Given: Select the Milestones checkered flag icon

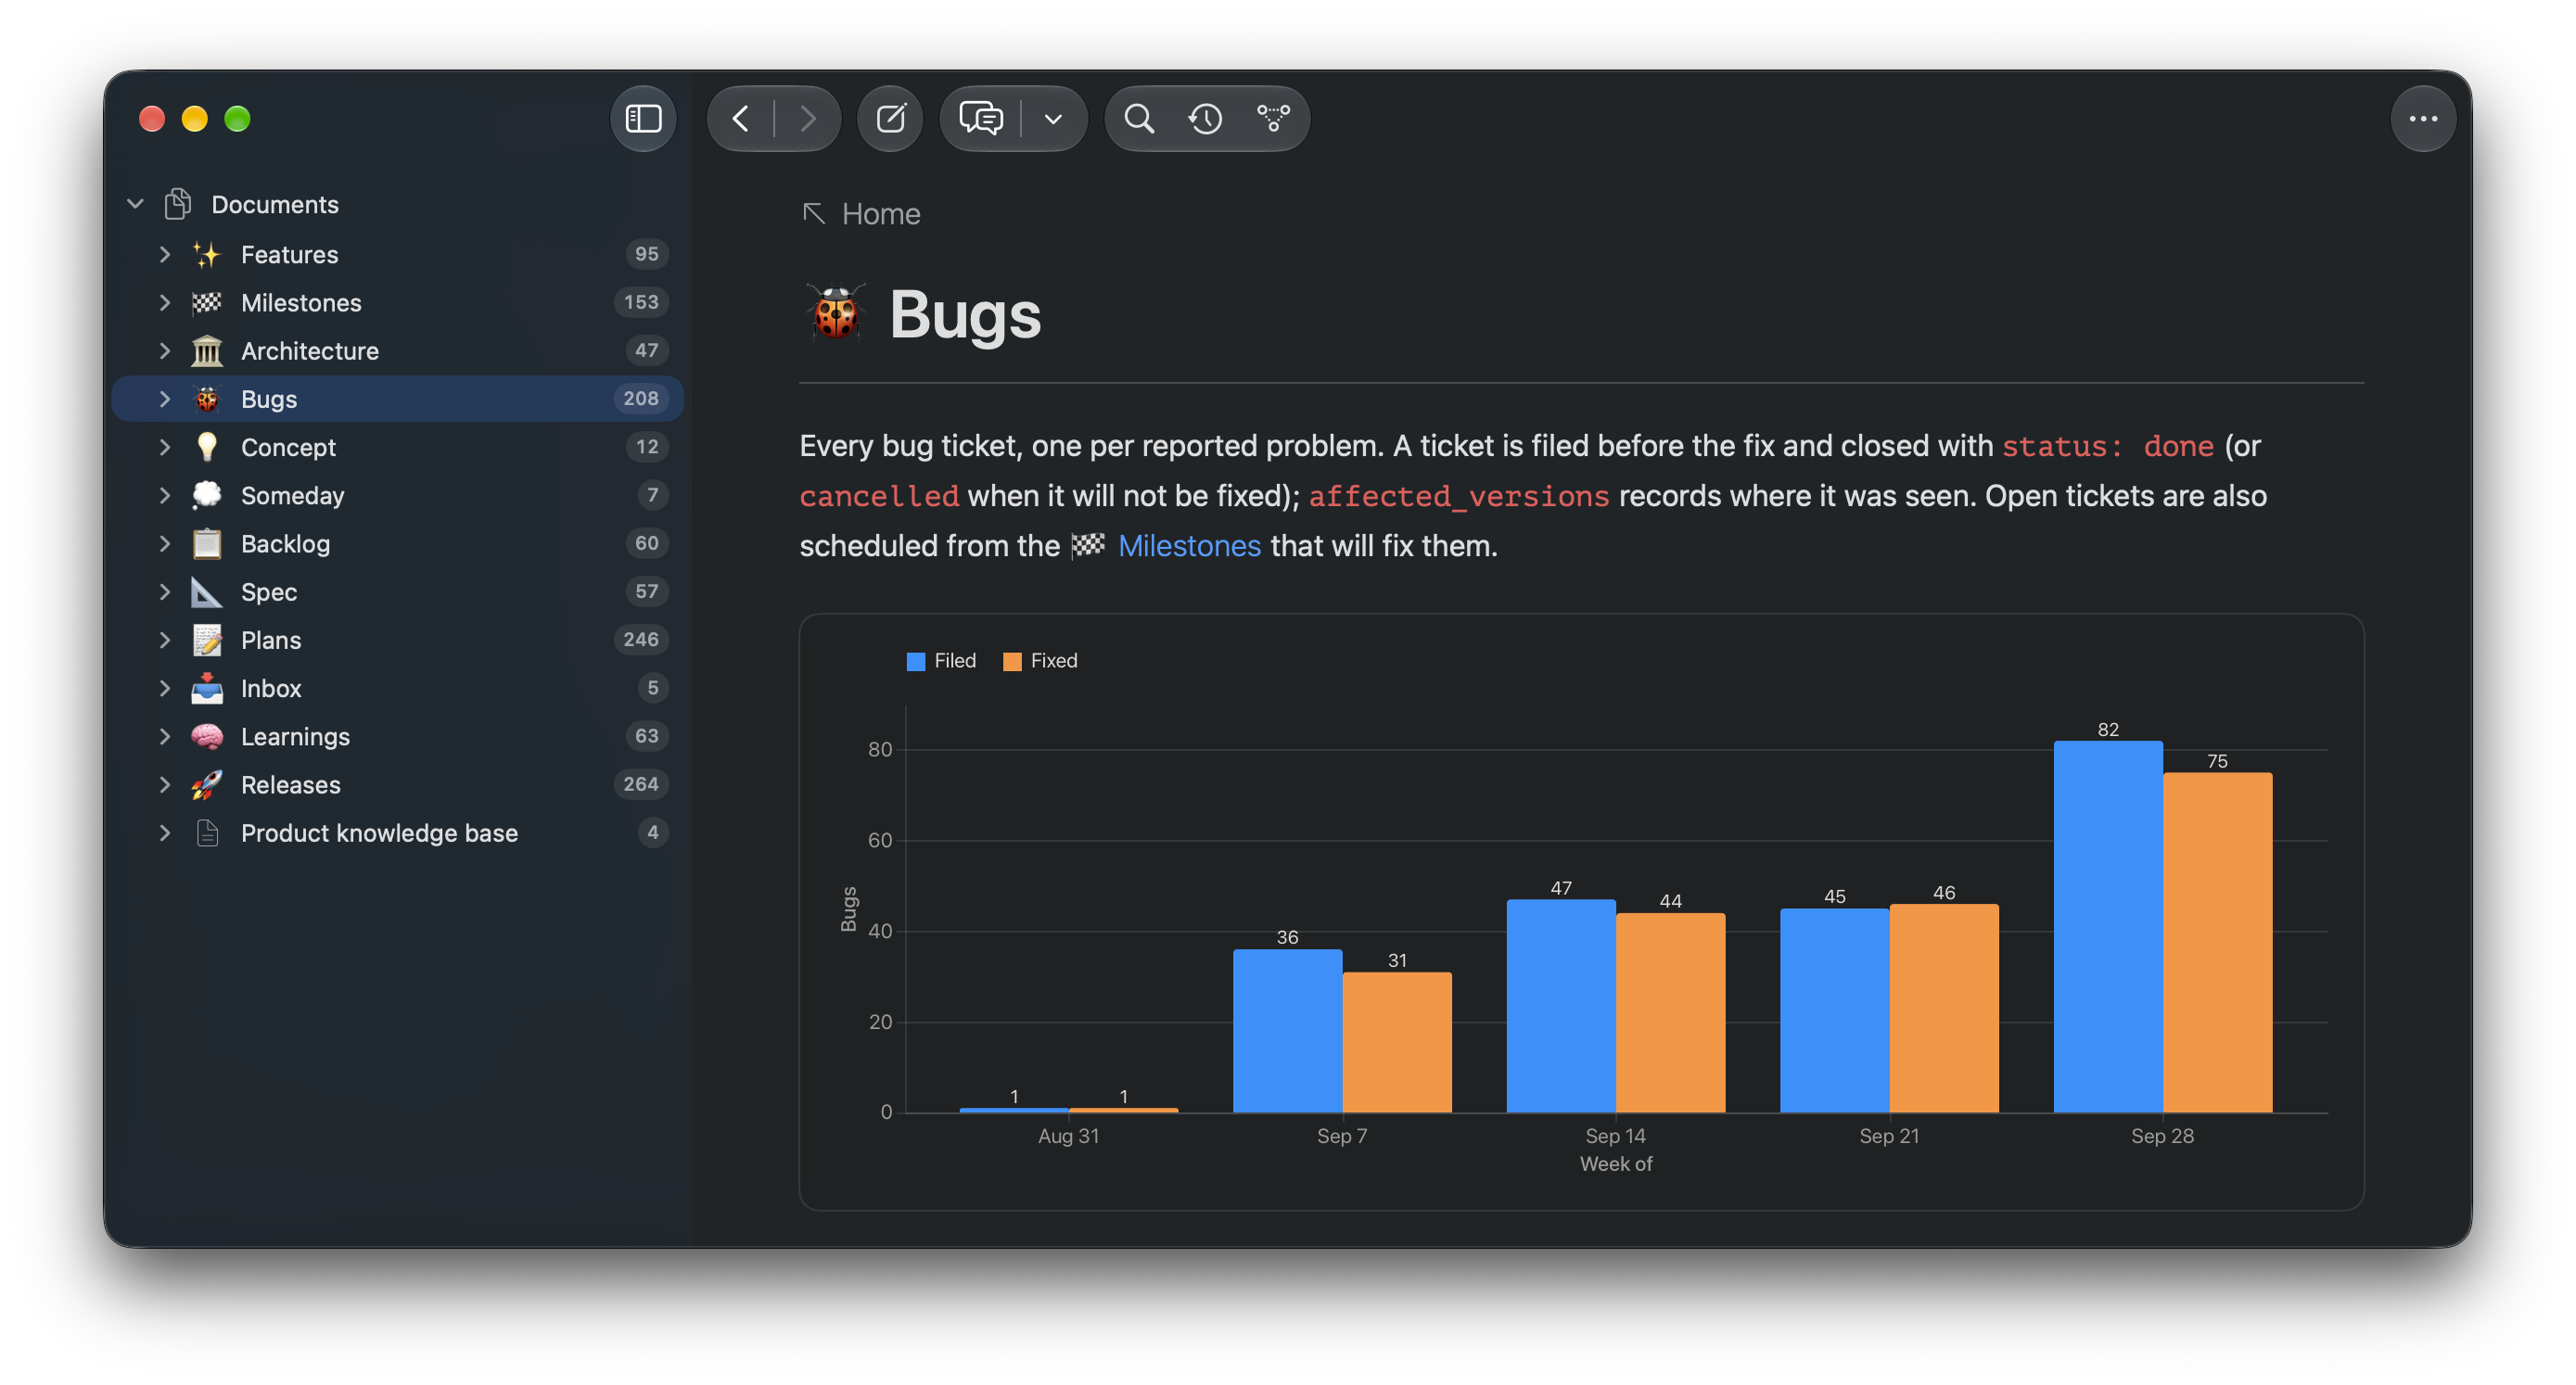Looking at the screenshot, I should pos(207,302).
